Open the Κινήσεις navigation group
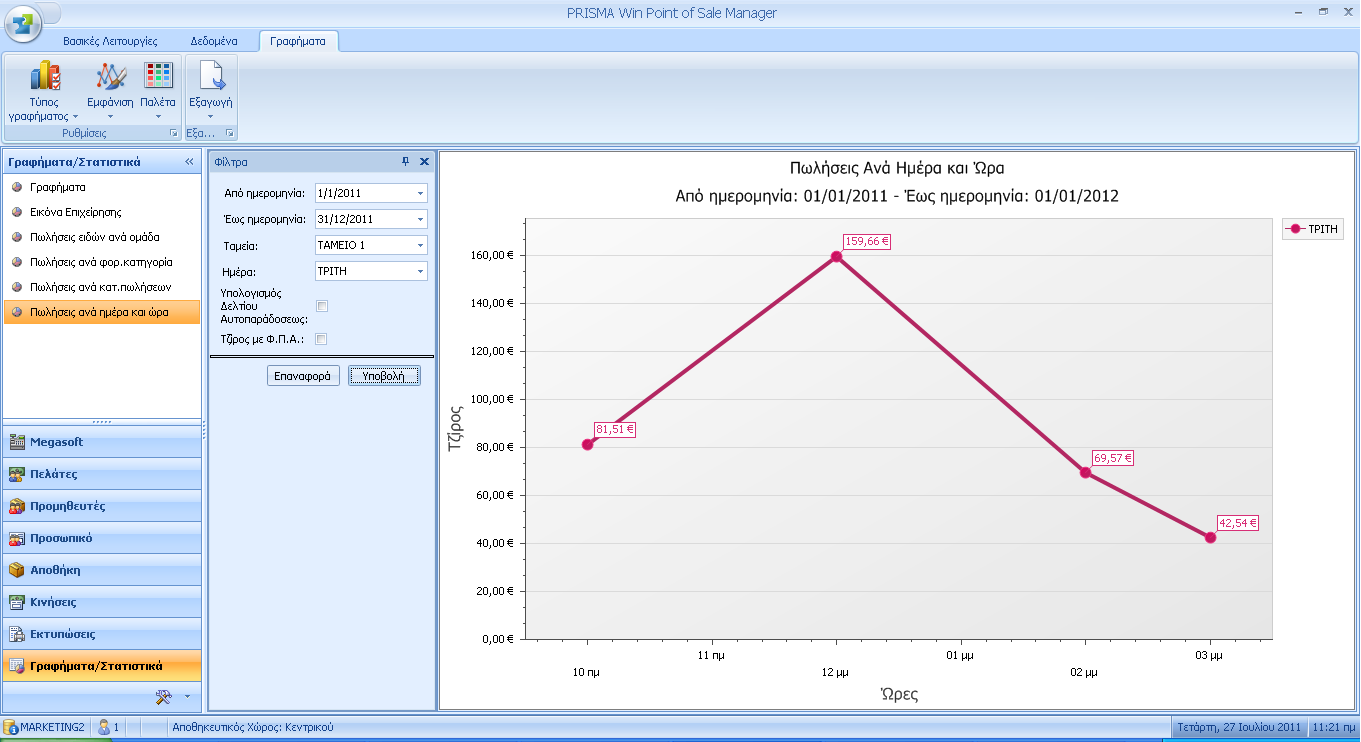Screen dimensions: 1361x742 pyautogui.click(x=102, y=602)
